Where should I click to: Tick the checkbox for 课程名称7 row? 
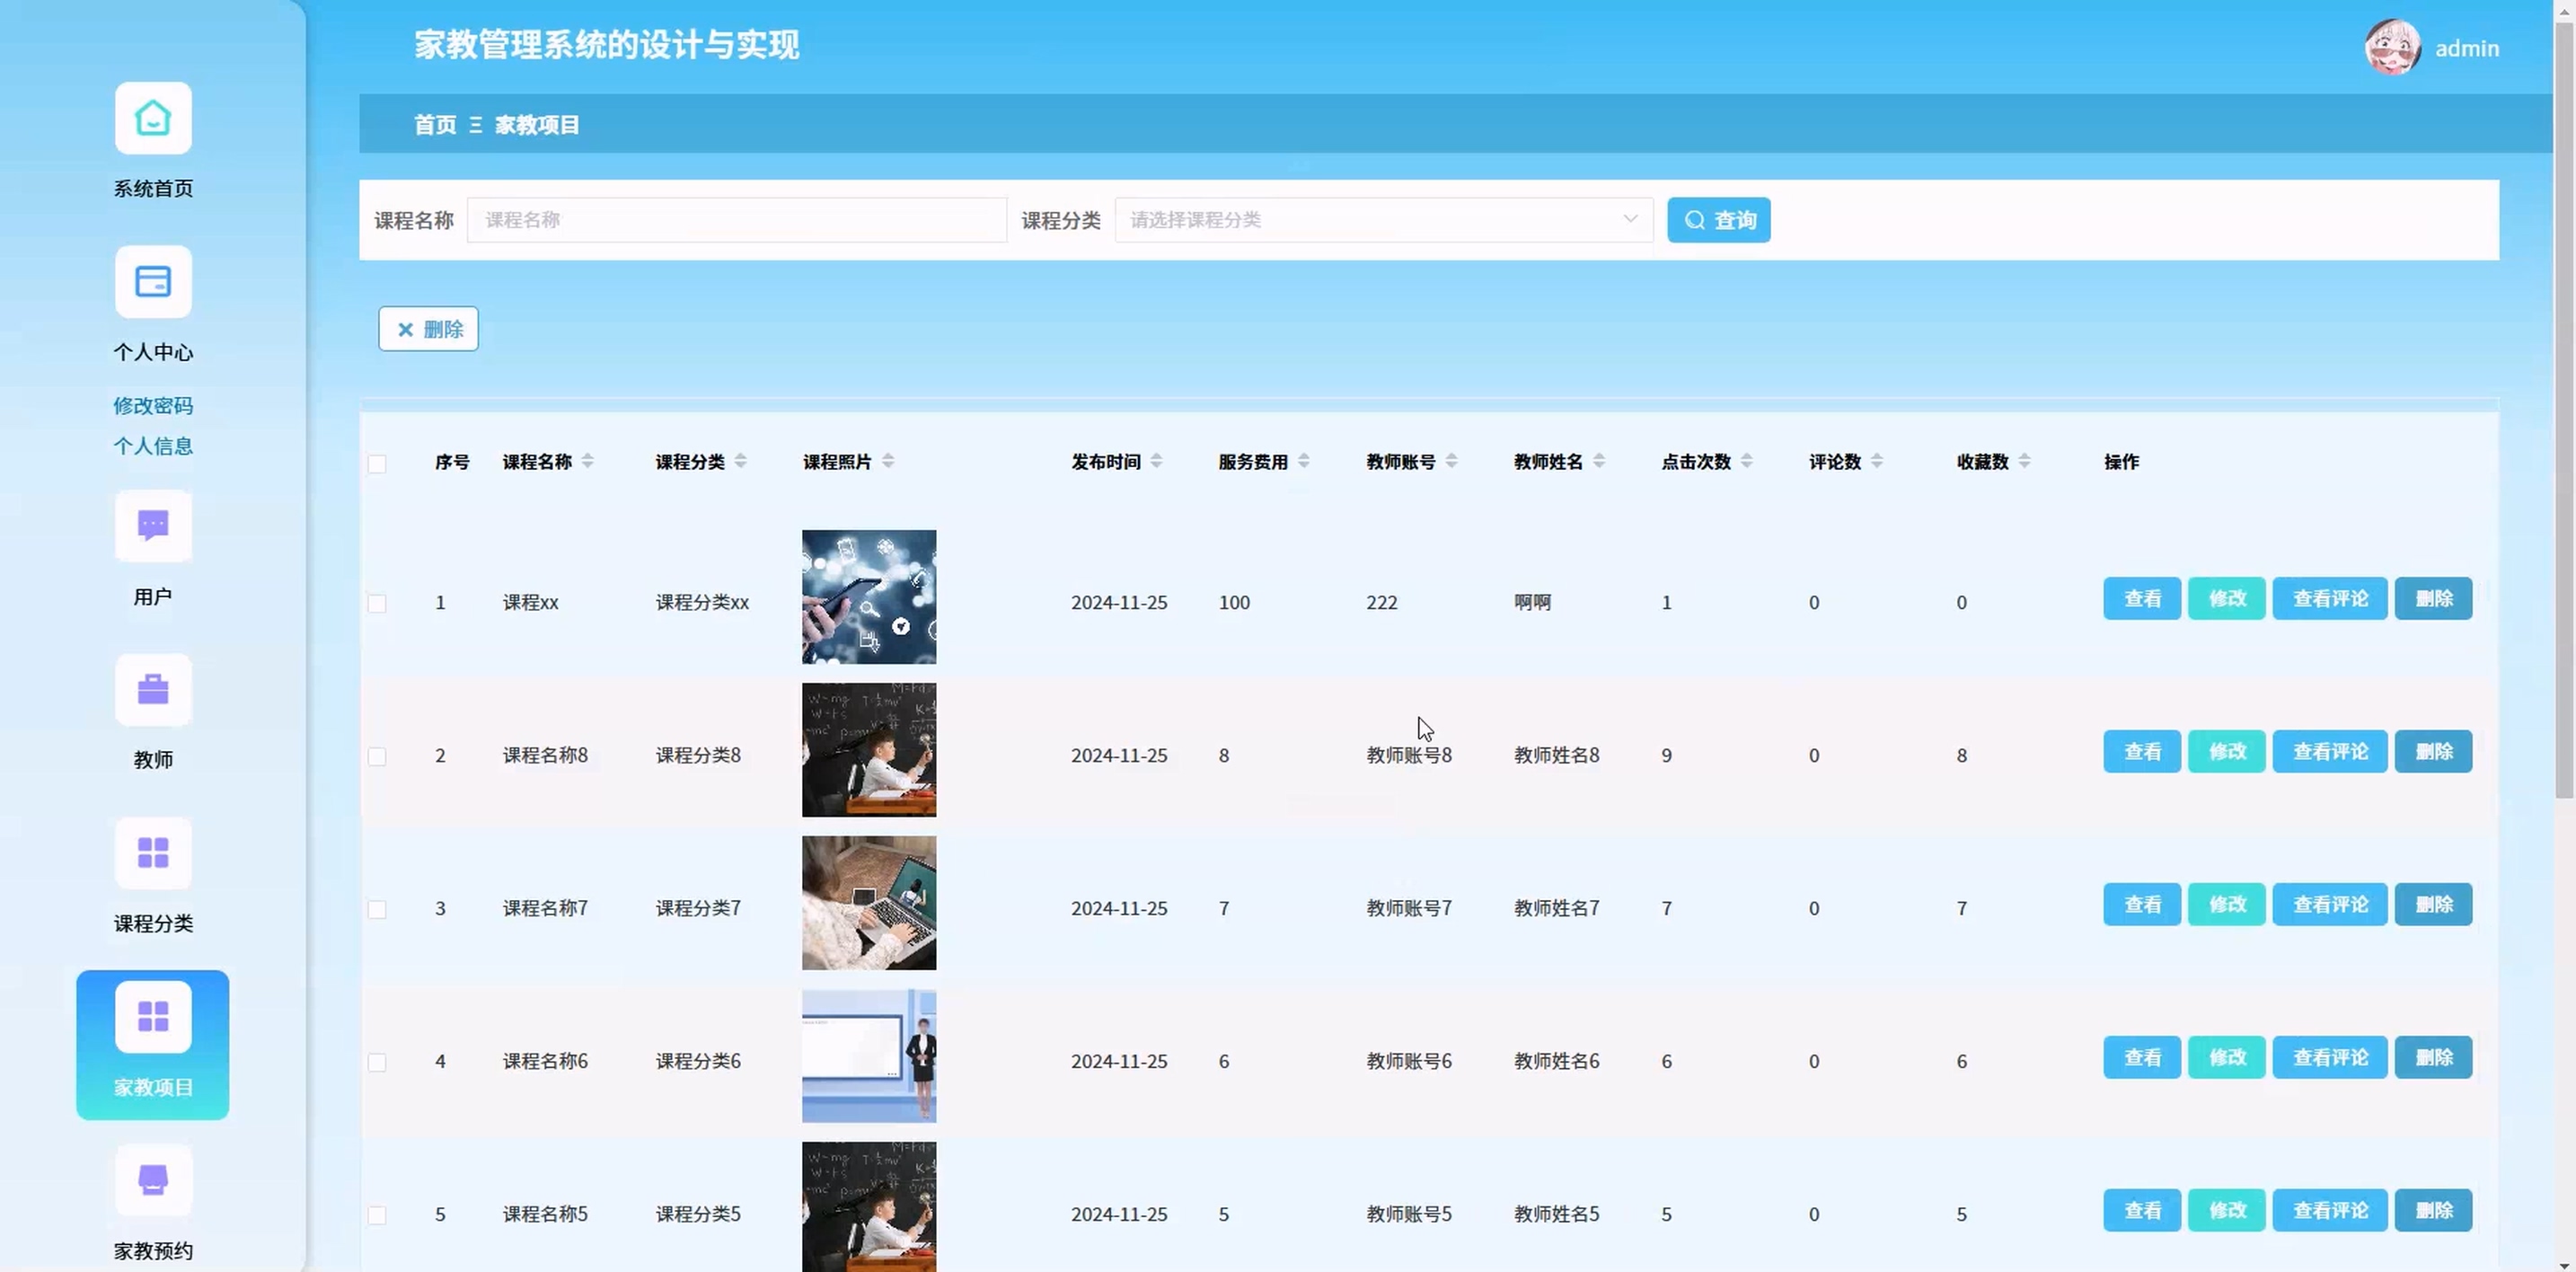[x=377, y=909]
